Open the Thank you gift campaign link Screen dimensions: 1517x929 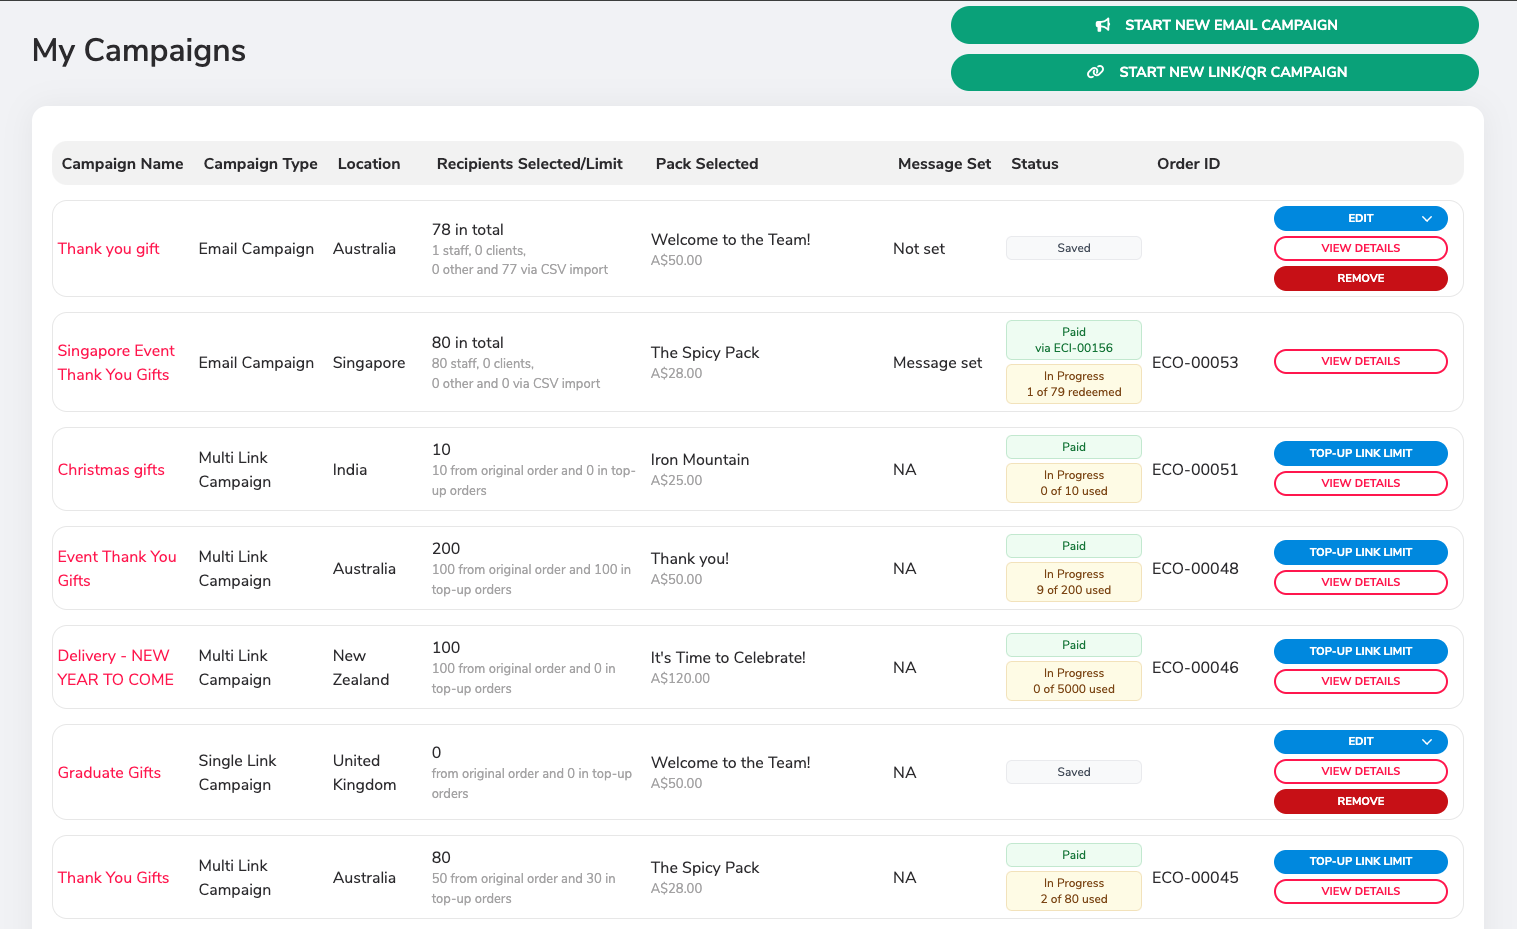click(x=109, y=249)
